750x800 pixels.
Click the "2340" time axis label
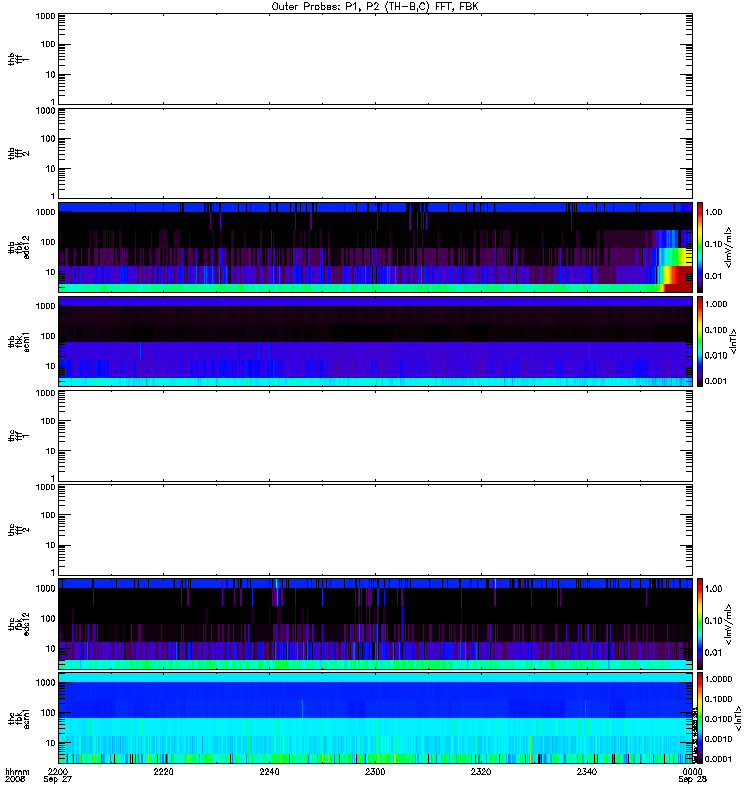[x=587, y=771]
